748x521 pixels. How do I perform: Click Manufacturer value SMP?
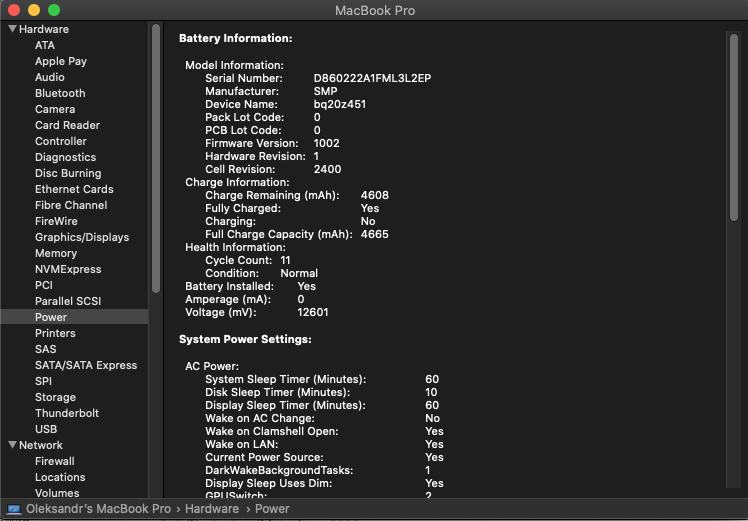(x=325, y=92)
